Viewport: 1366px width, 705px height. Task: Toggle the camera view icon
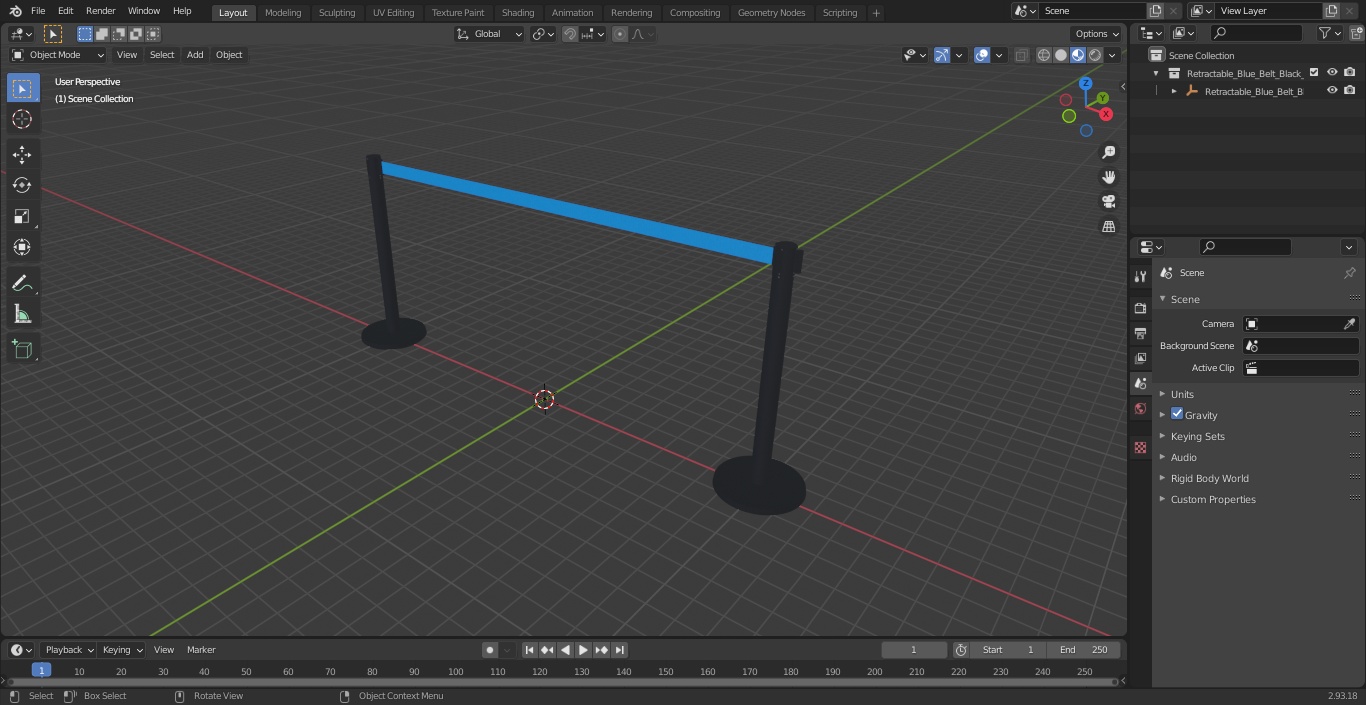pyautogui.click(x=1108, y=202)
